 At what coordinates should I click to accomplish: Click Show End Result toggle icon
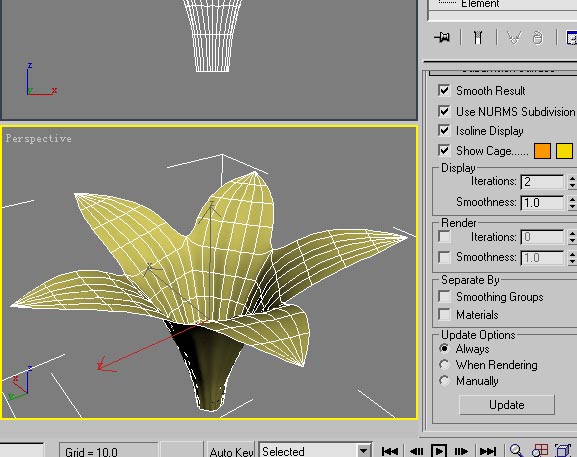[478, 37]
